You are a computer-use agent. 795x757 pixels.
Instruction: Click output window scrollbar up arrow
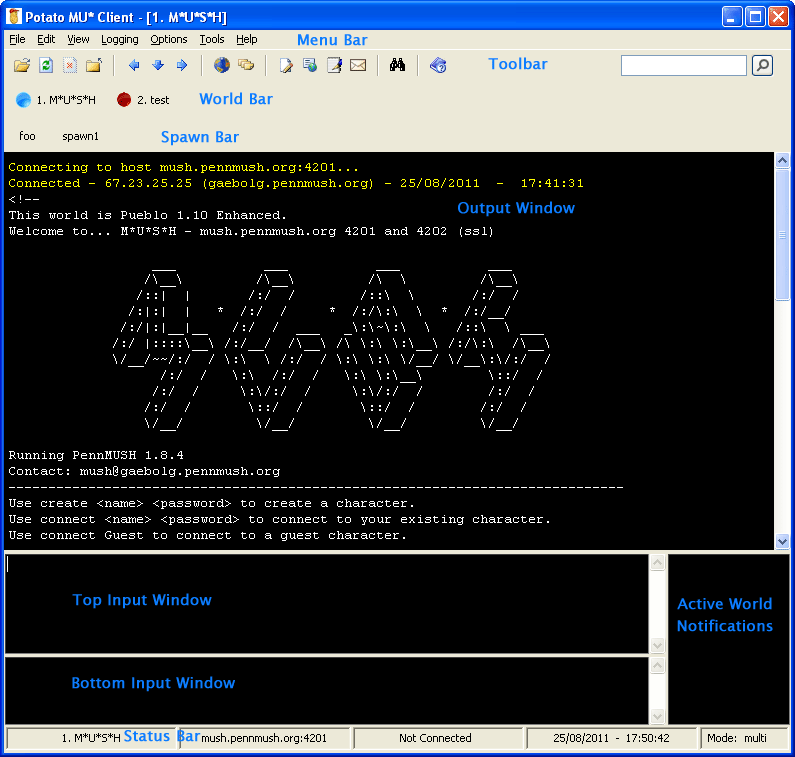(782, 161)
